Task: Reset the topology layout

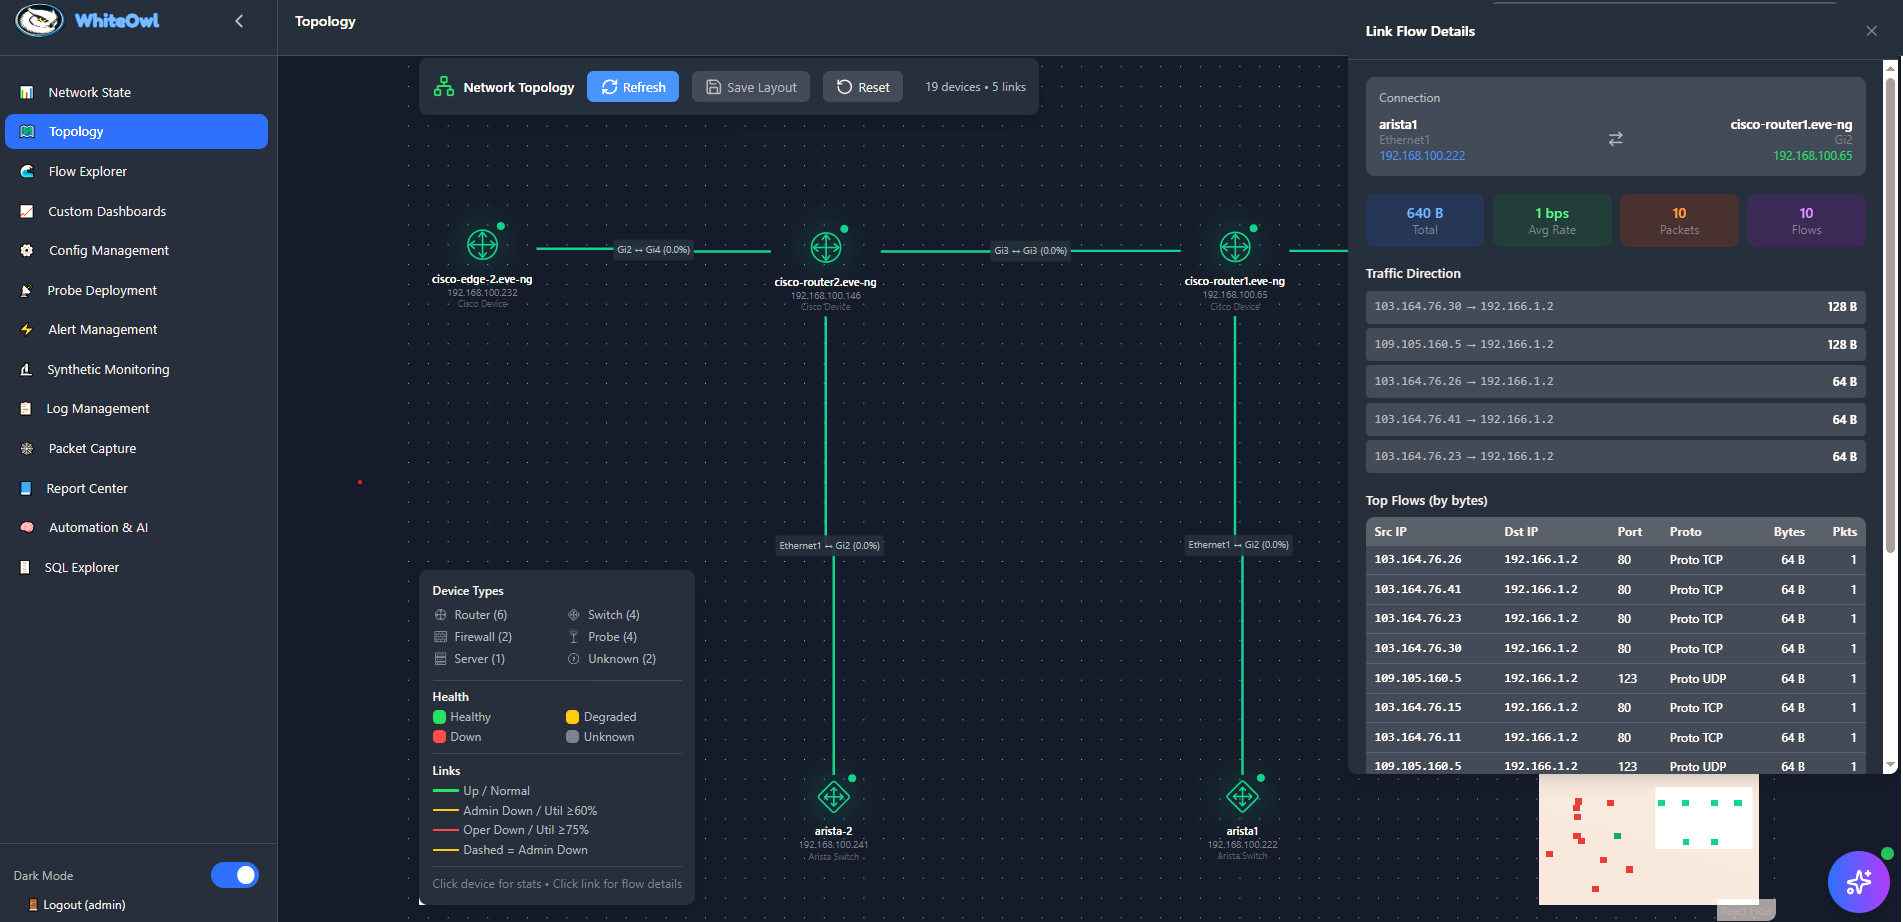Action: pyautogui.click(x=863, y=87)
